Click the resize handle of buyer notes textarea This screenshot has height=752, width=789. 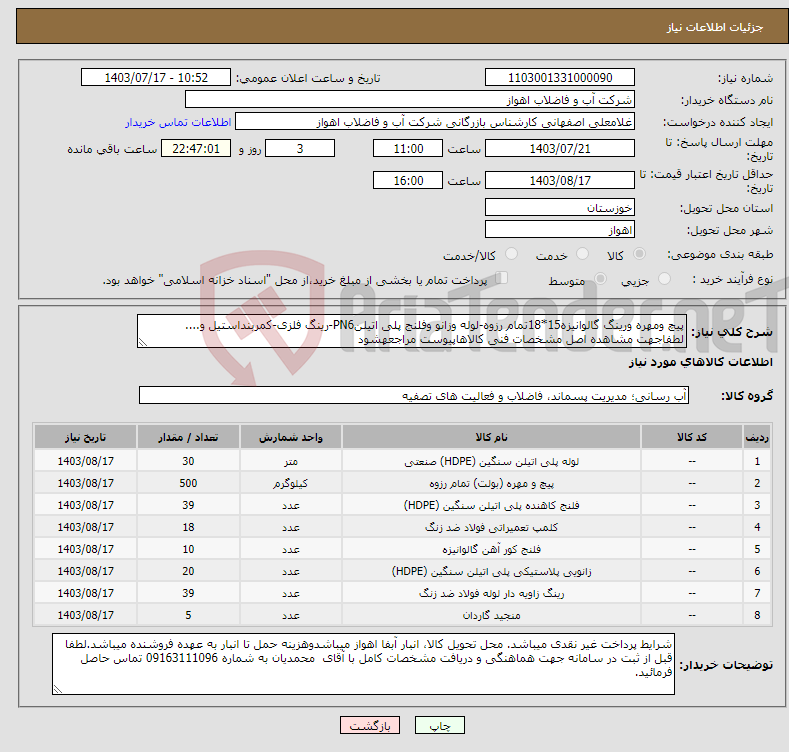pos(57,690)
